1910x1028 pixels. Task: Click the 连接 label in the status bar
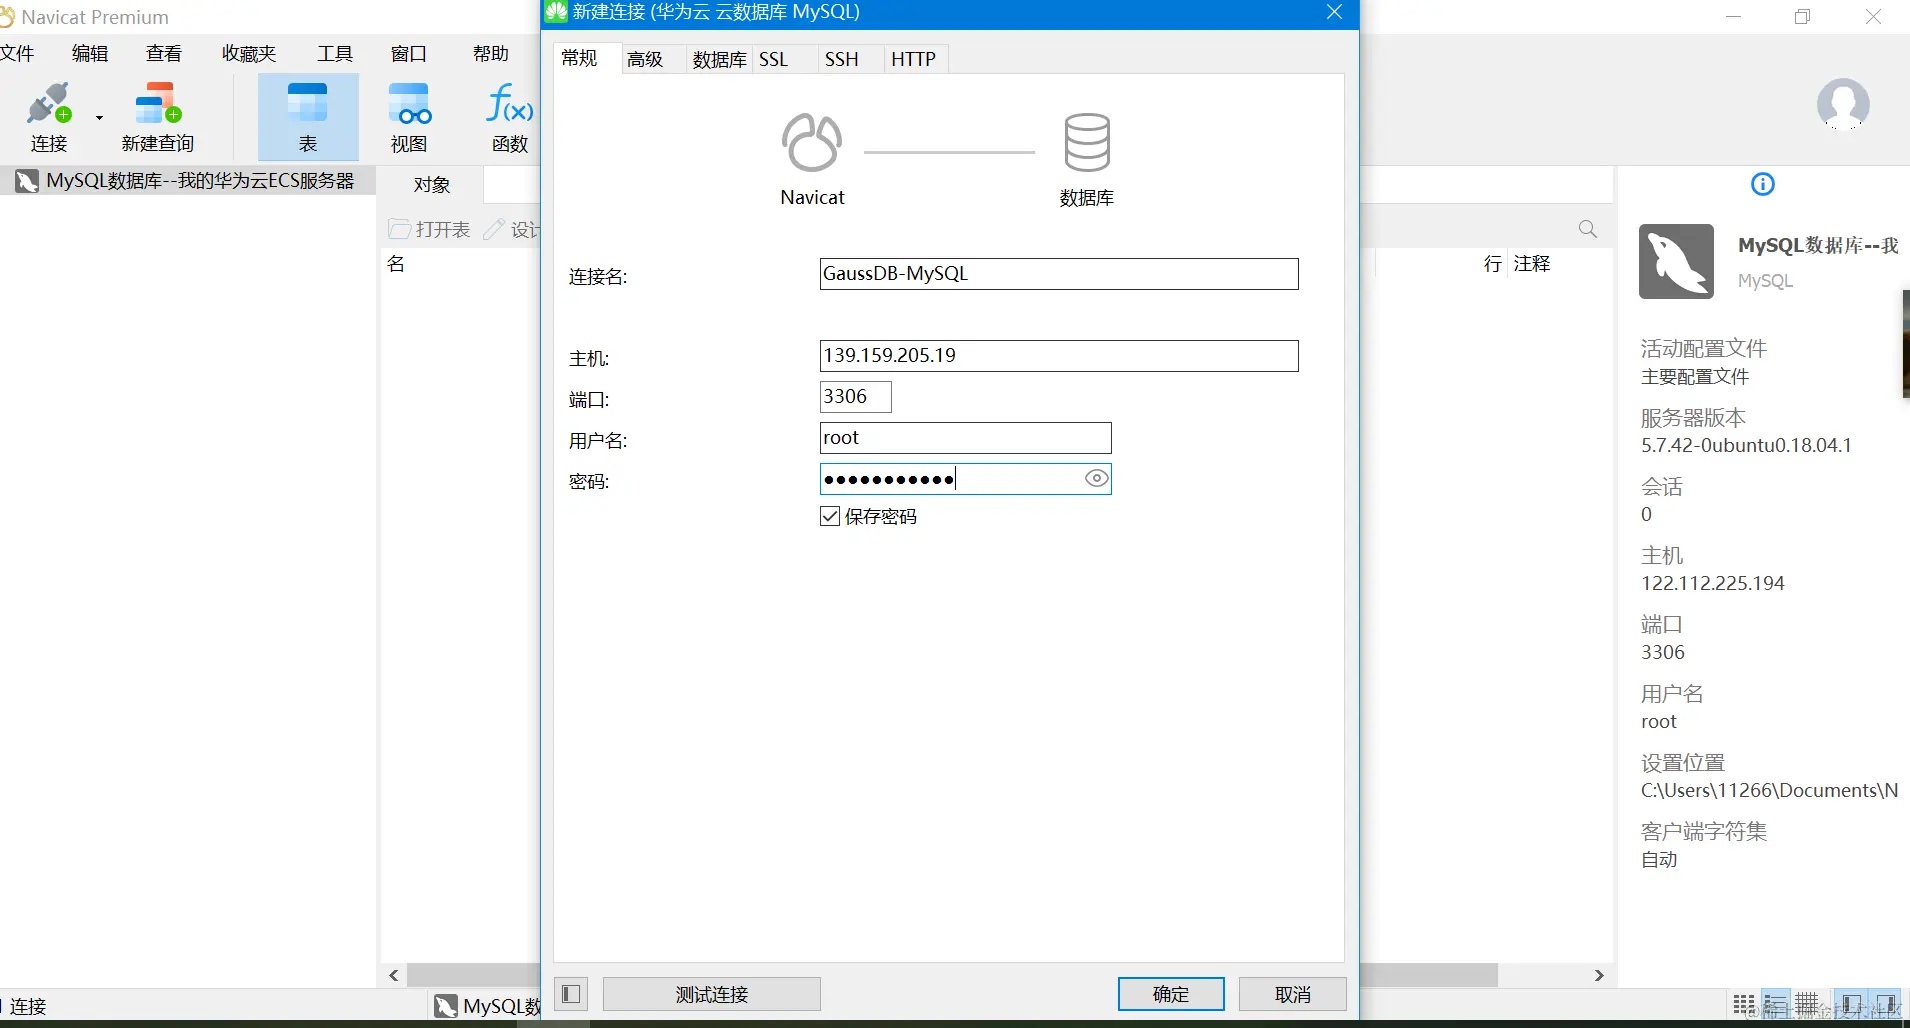point(28,1006)
